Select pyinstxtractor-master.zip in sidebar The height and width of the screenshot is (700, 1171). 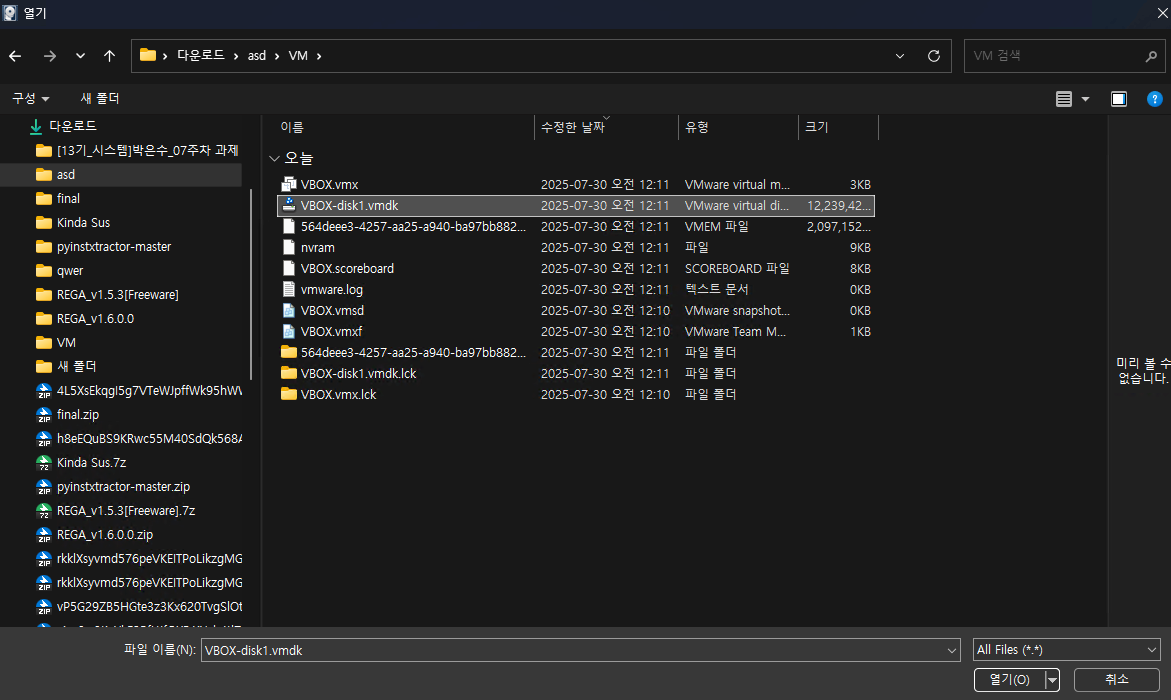click(x=123, y=486)
